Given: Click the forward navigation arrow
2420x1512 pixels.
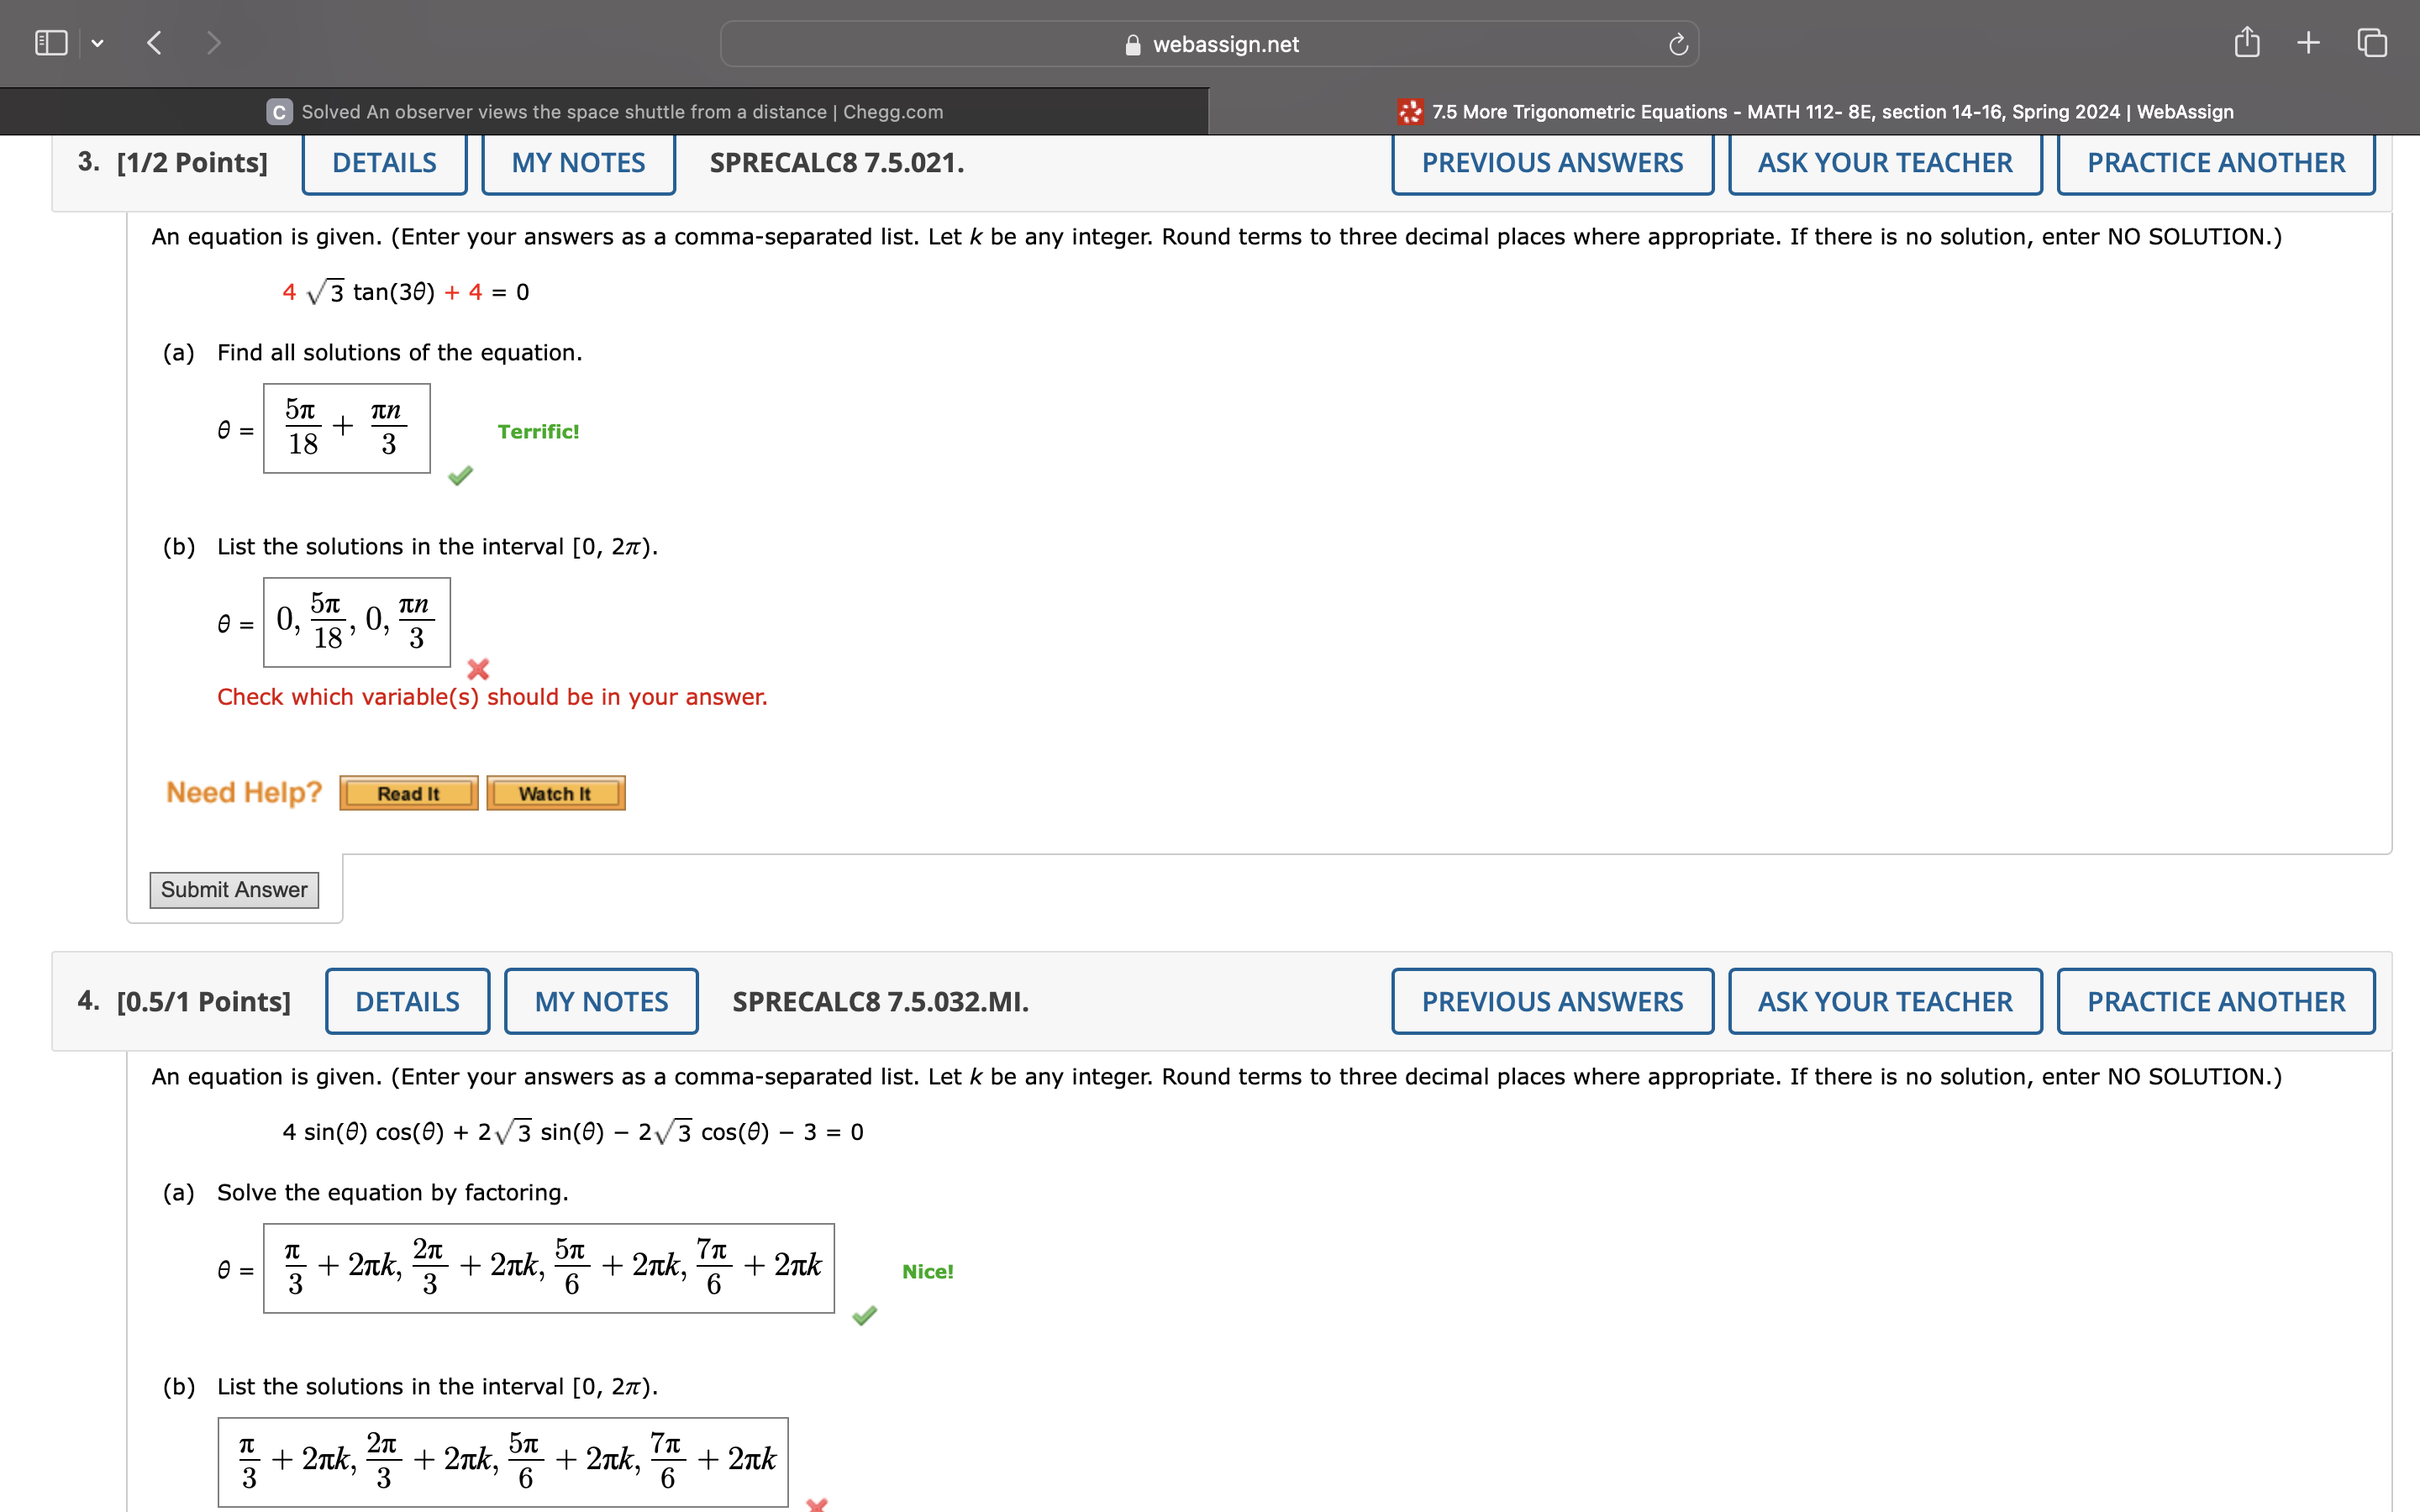Looking at the screenshot, I should click(213, 43).
